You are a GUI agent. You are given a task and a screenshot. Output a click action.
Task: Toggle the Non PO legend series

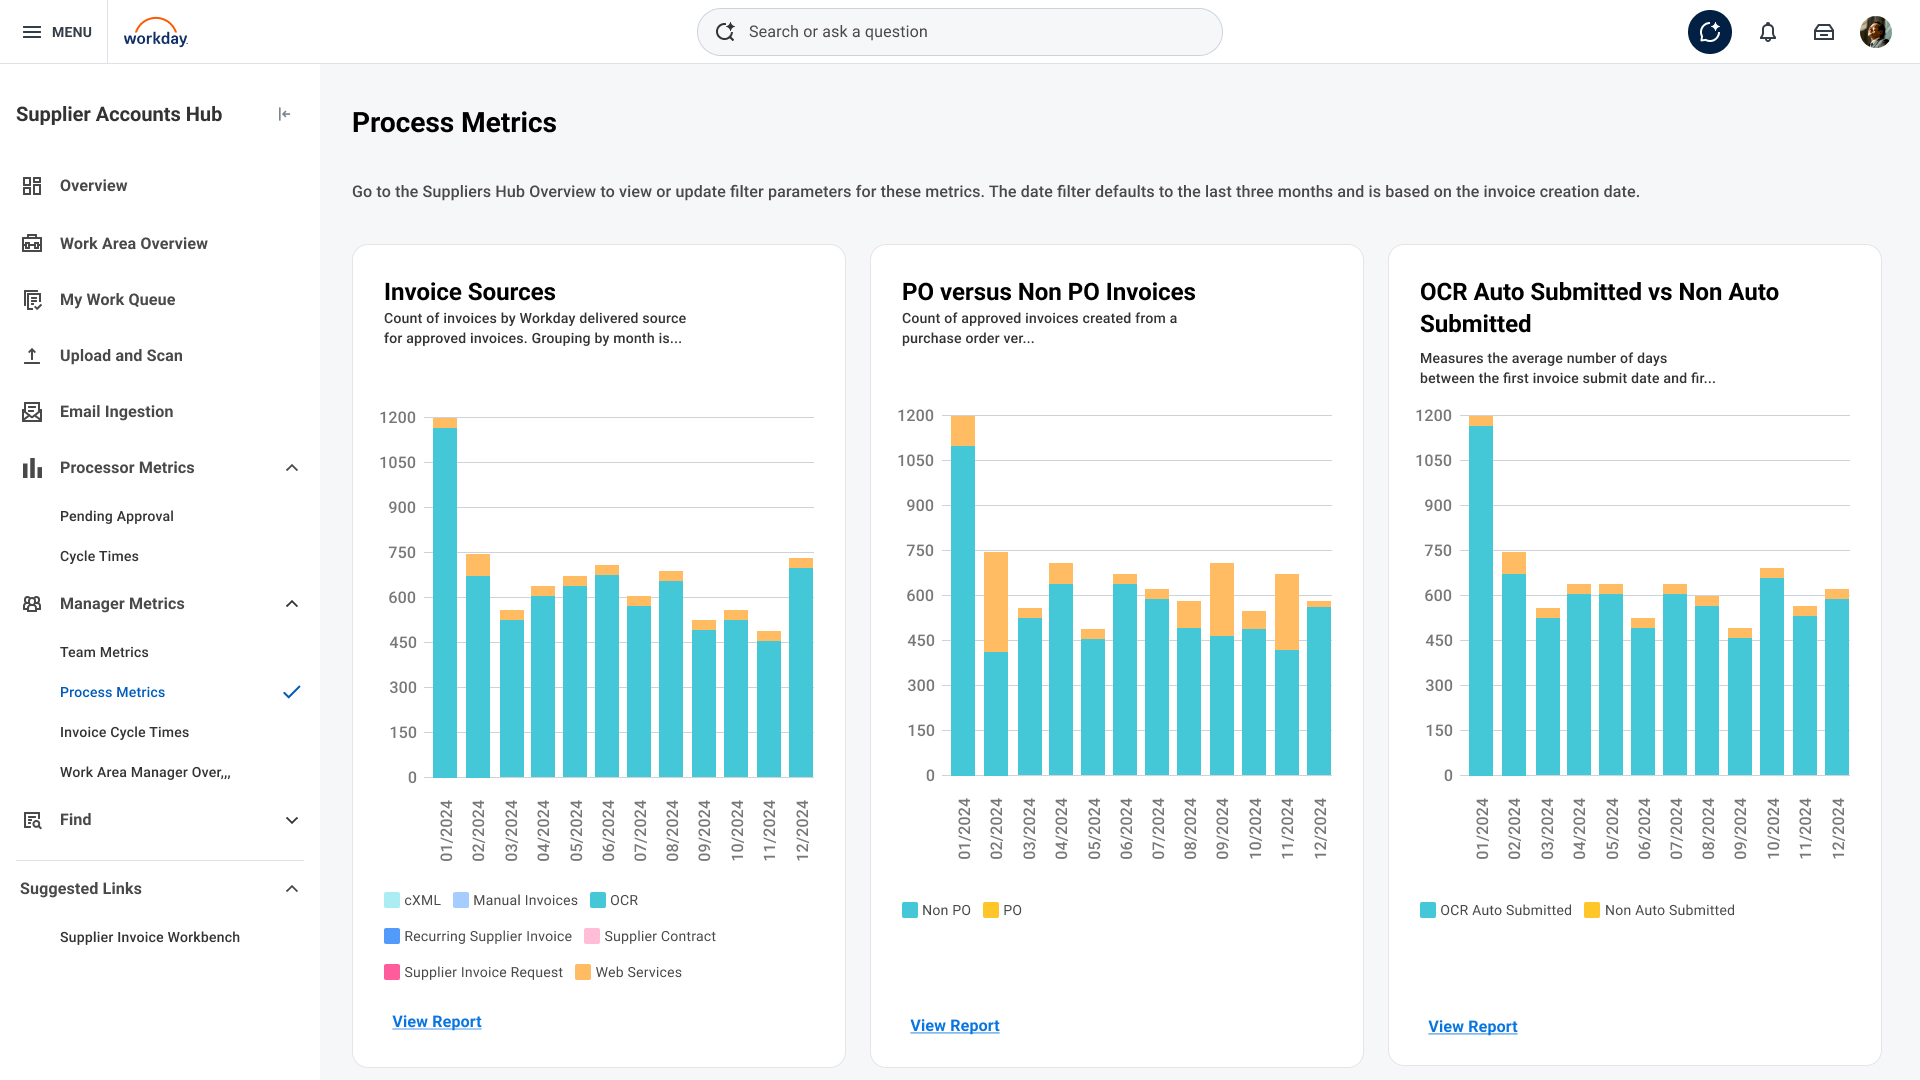tap(936, 910)
